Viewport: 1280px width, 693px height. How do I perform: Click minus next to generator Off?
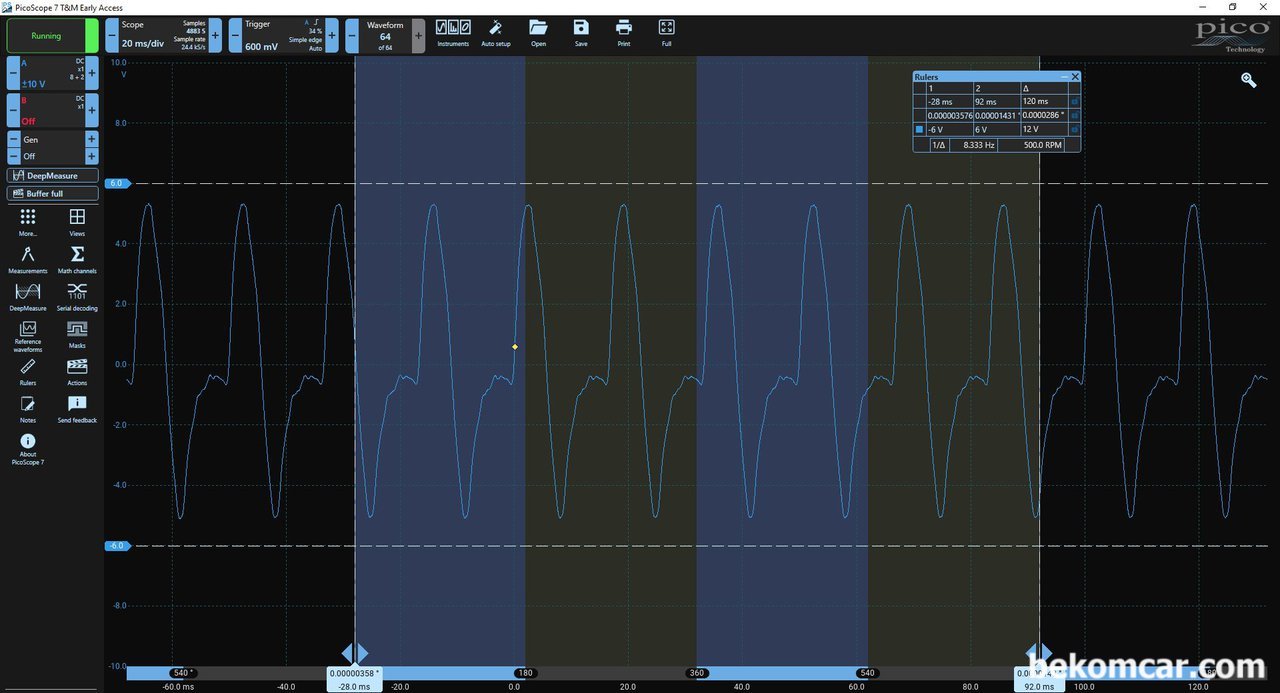[x=14, y=156]
